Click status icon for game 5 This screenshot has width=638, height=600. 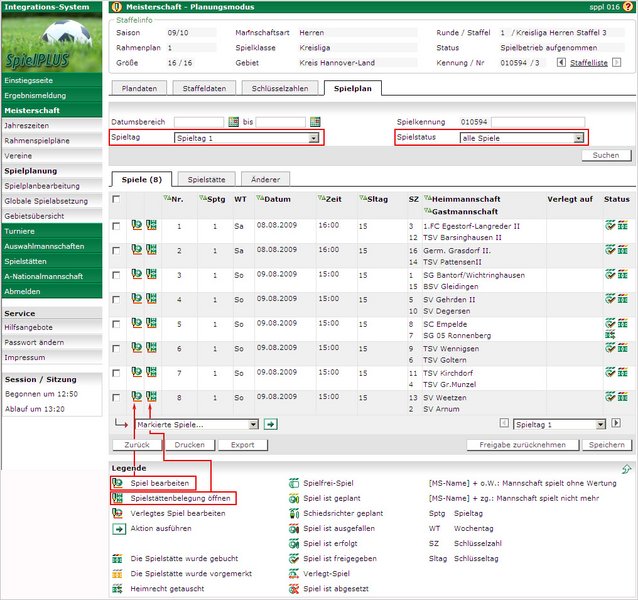click(609, 324)
